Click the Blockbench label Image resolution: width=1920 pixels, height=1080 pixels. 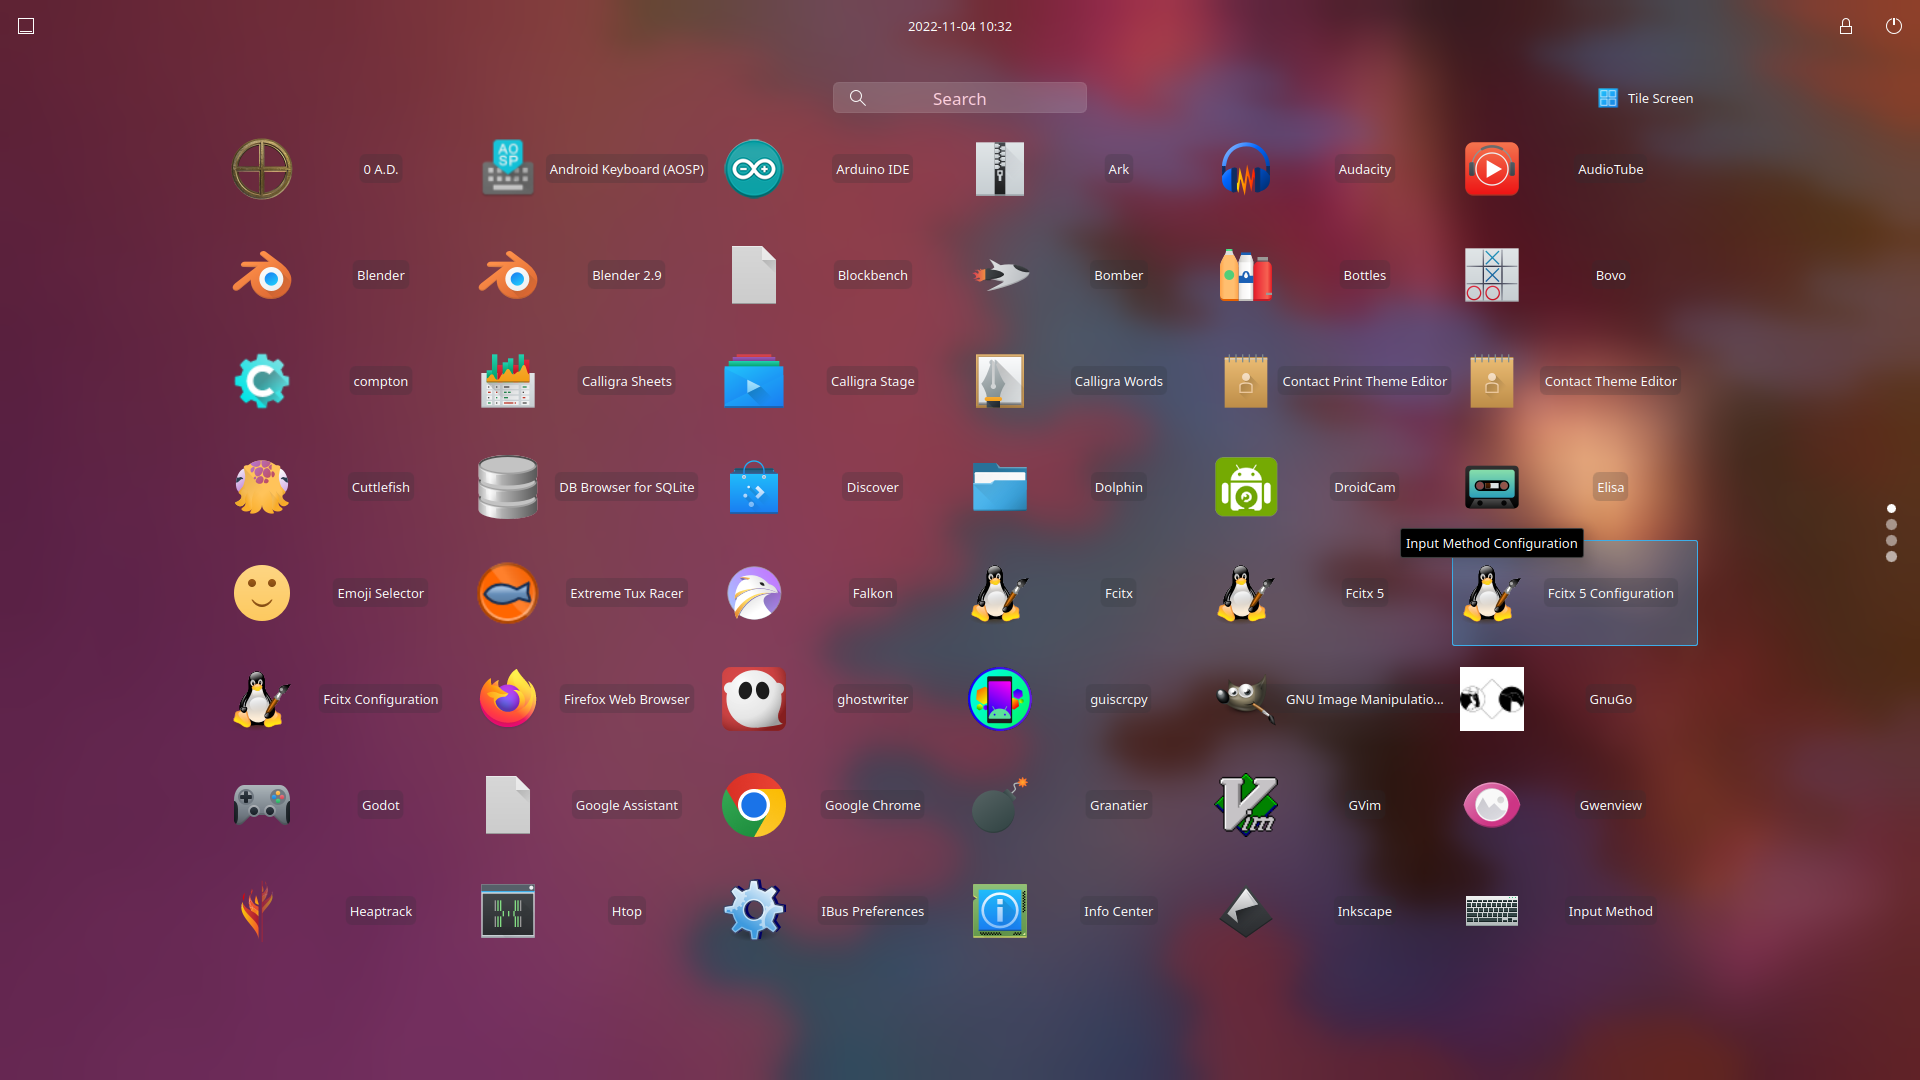click(873, 275)
